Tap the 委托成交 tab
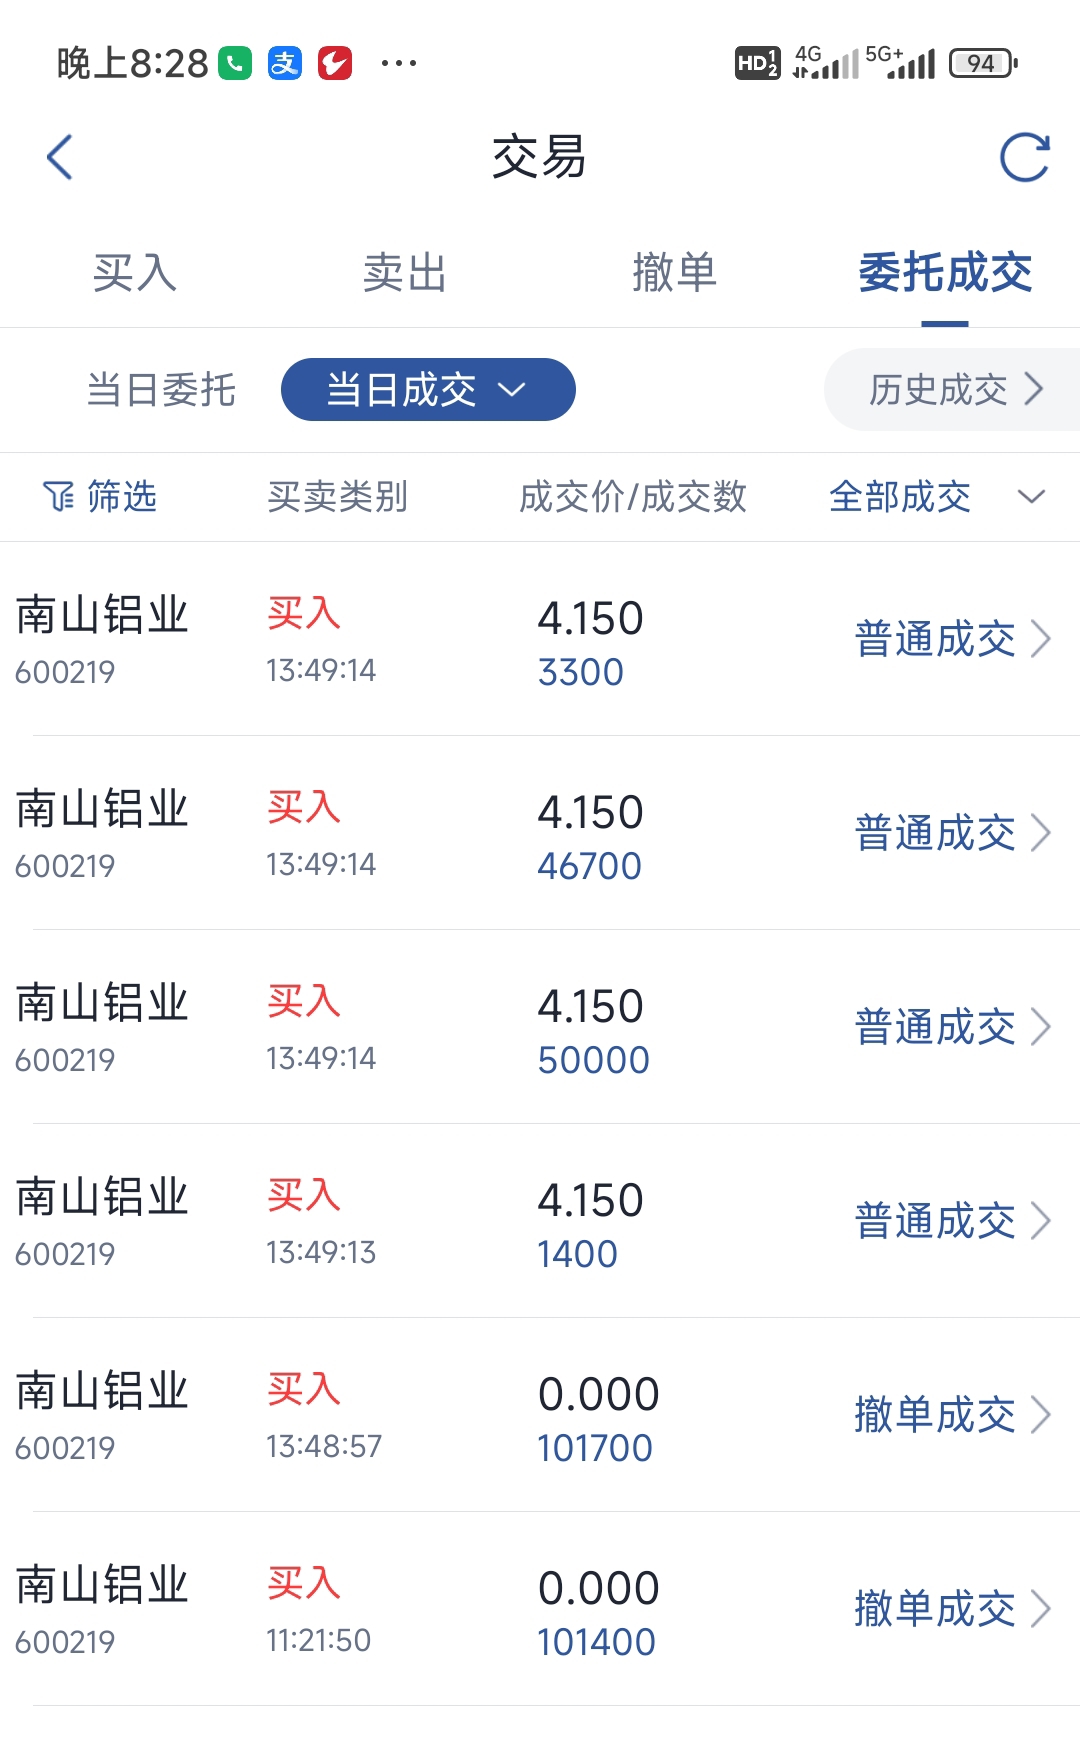Viewport: 1080px width, 1741px height. click(x=945, y=272)
